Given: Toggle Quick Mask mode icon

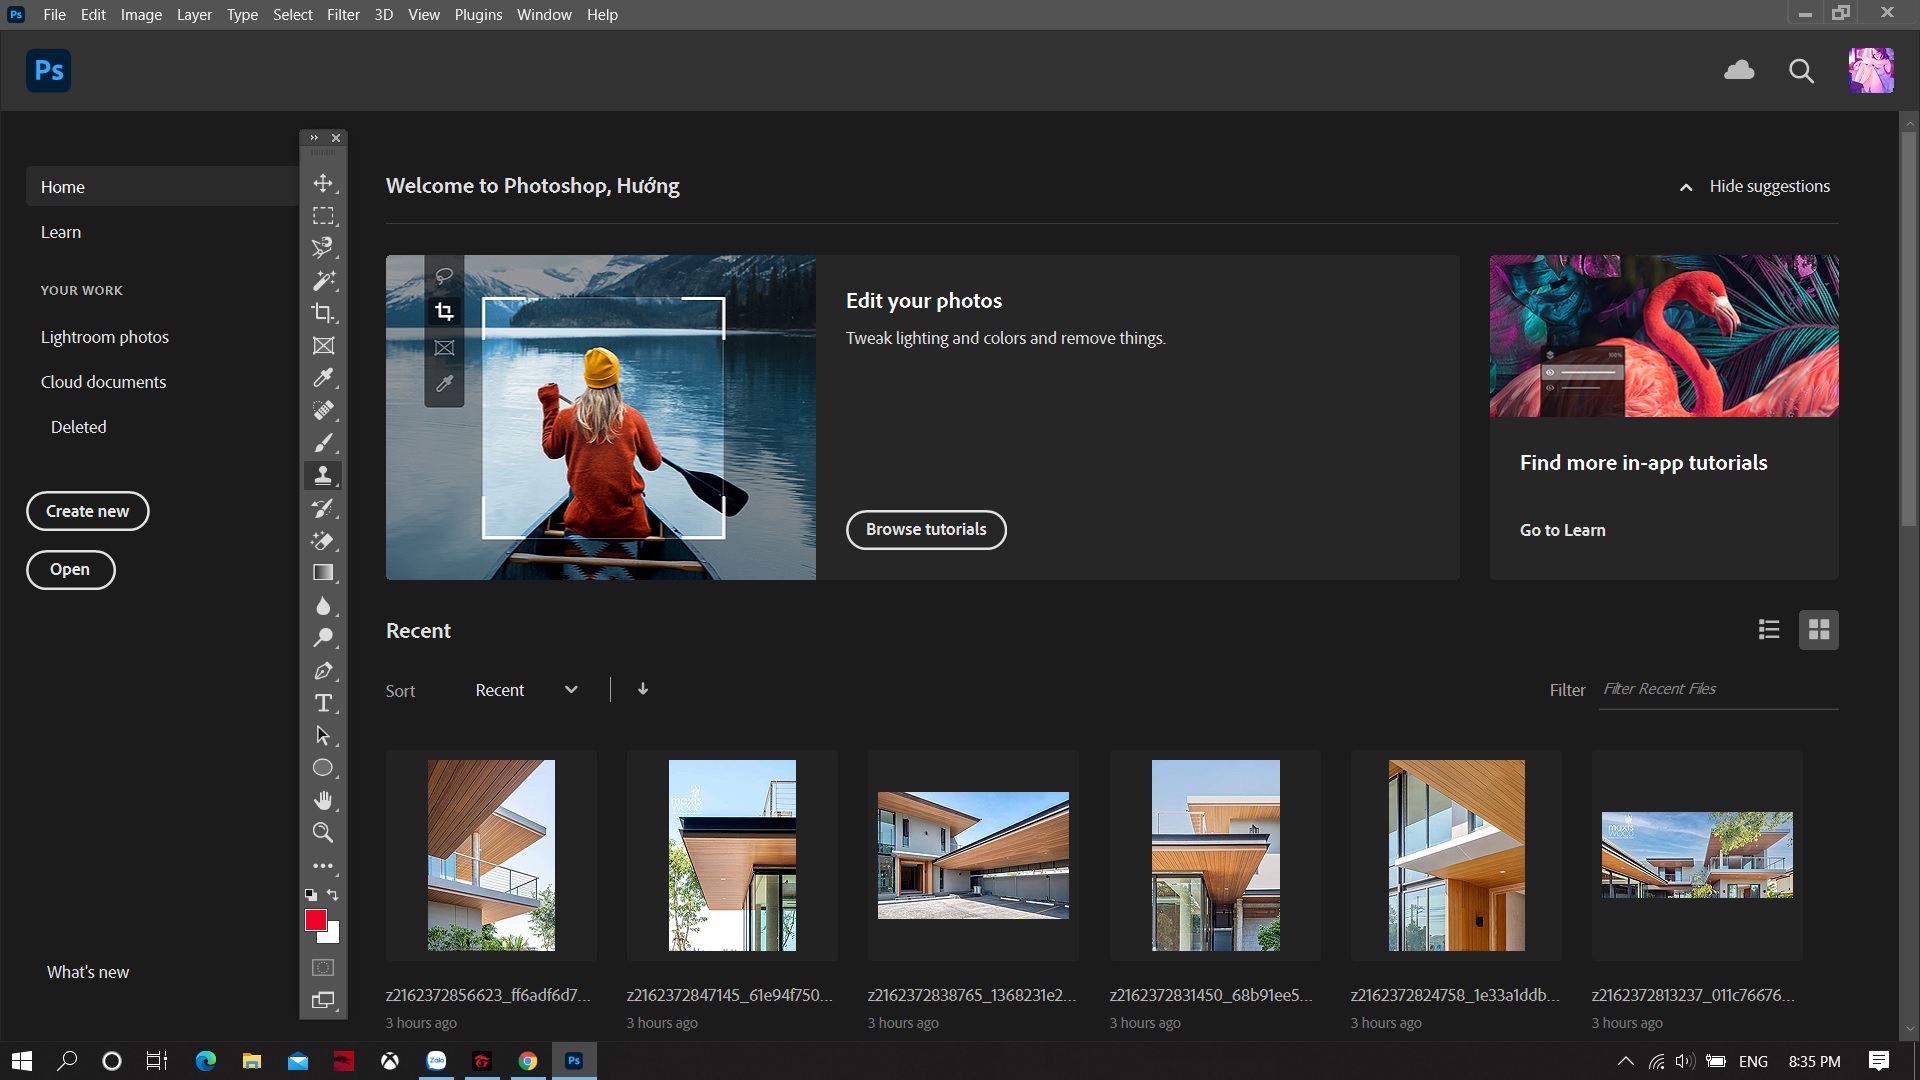Looking at the screenshot, I should [x=323, y=967].
